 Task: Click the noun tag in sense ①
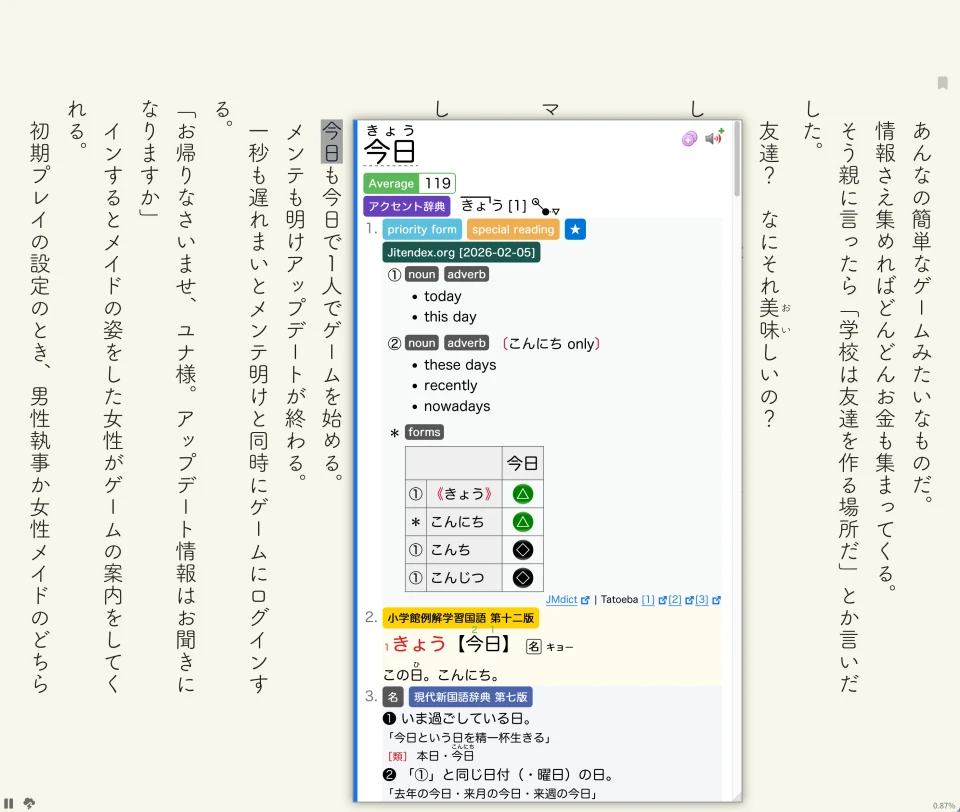[422, 274]
